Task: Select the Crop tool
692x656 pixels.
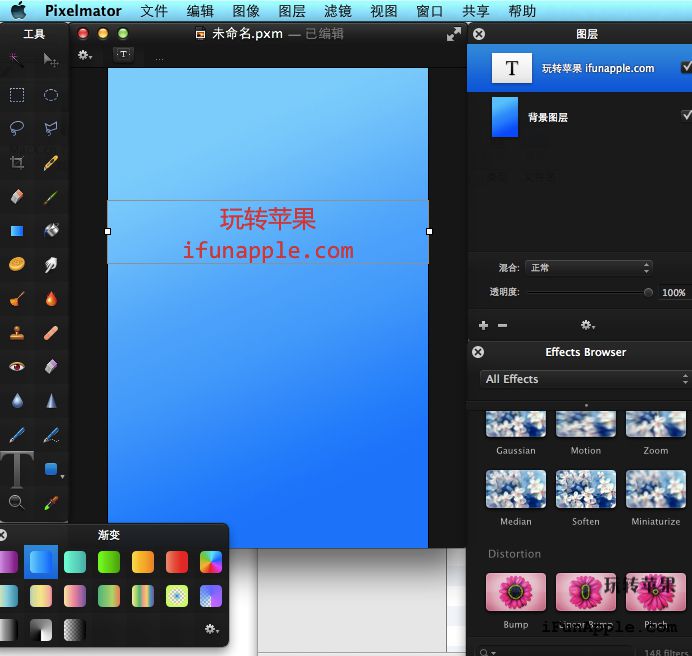Action: click(17, 162)
